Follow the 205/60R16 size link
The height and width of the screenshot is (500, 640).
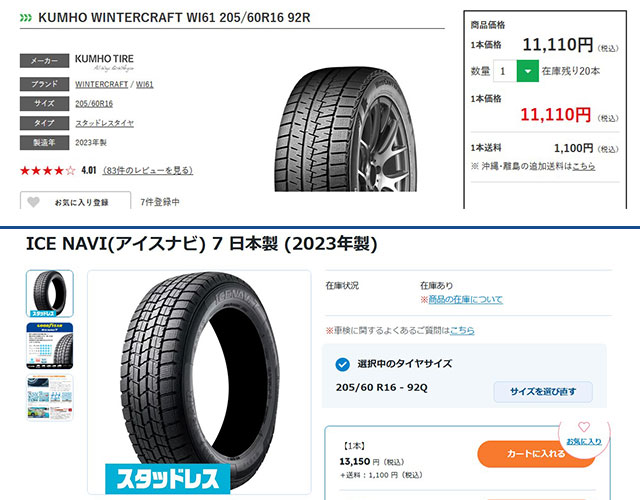[94, 104]
